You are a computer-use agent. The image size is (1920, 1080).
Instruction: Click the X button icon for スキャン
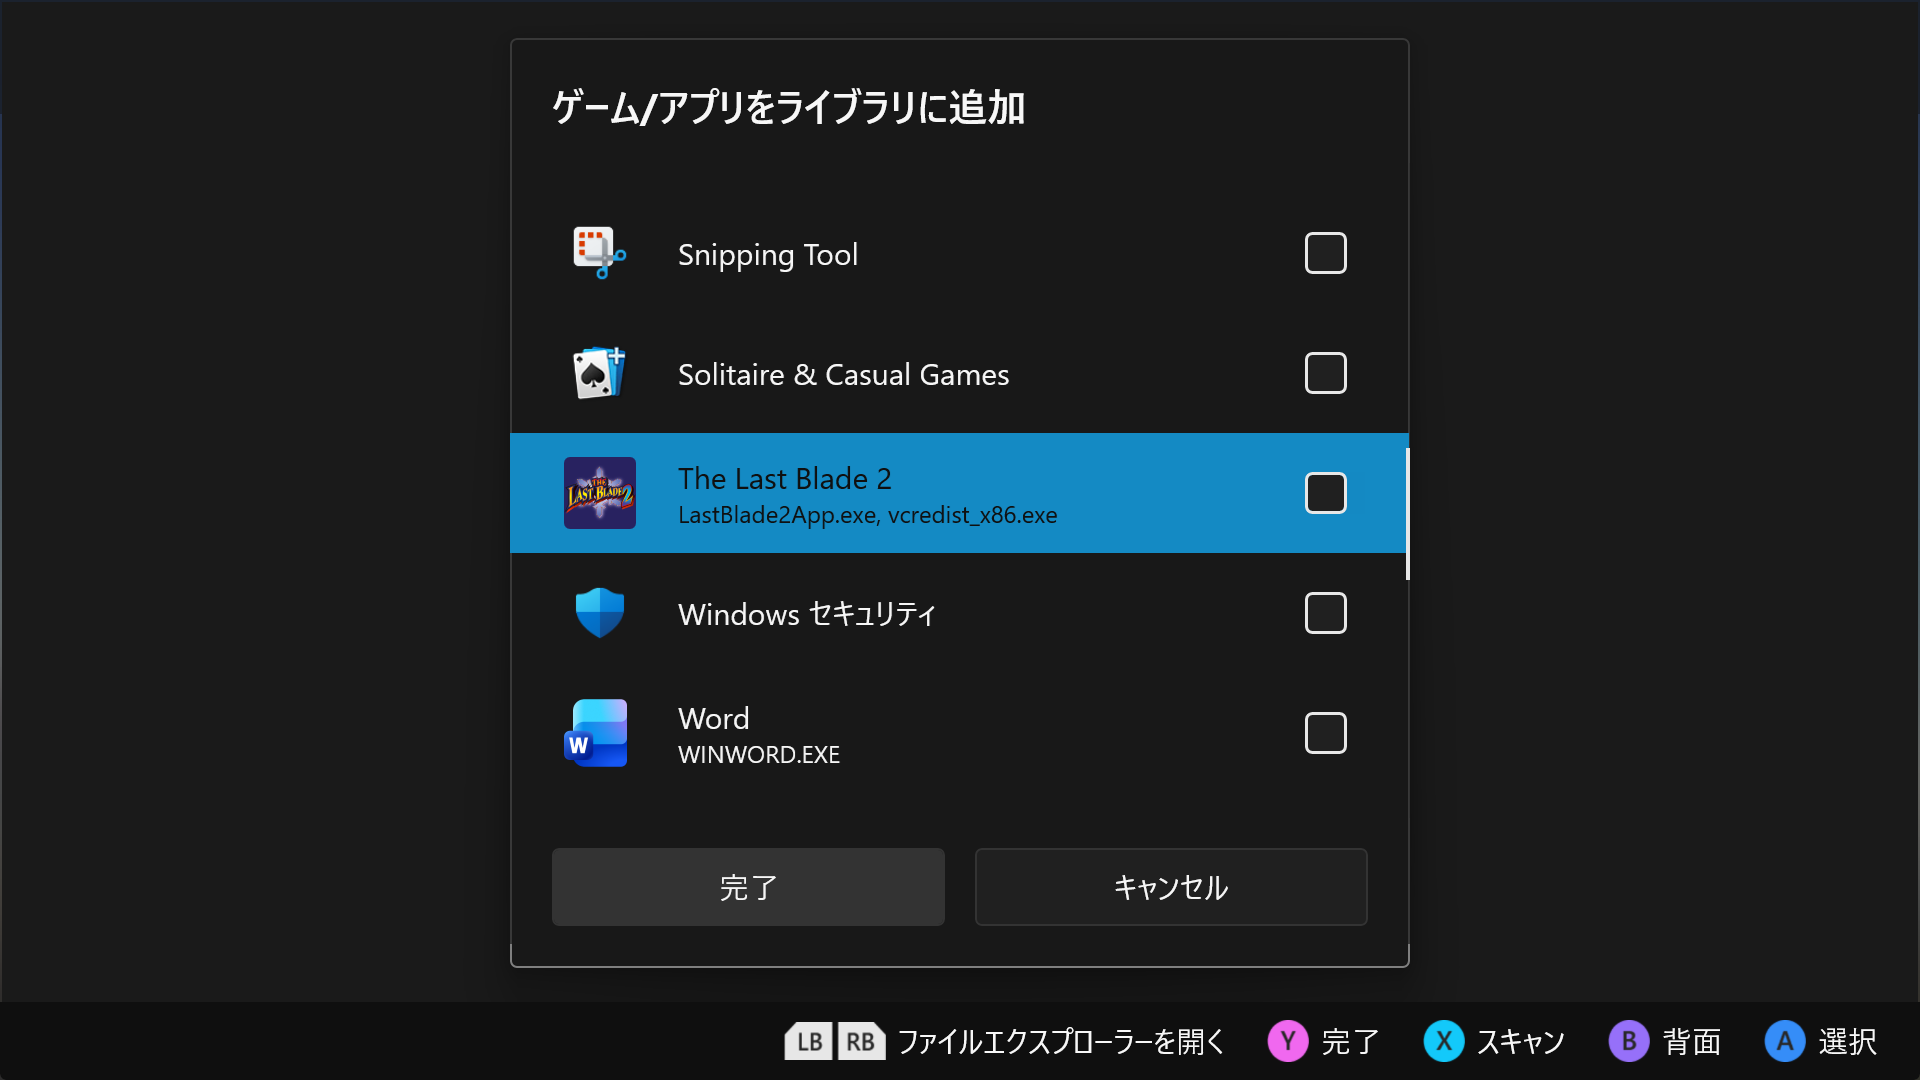point(1443,1041)
